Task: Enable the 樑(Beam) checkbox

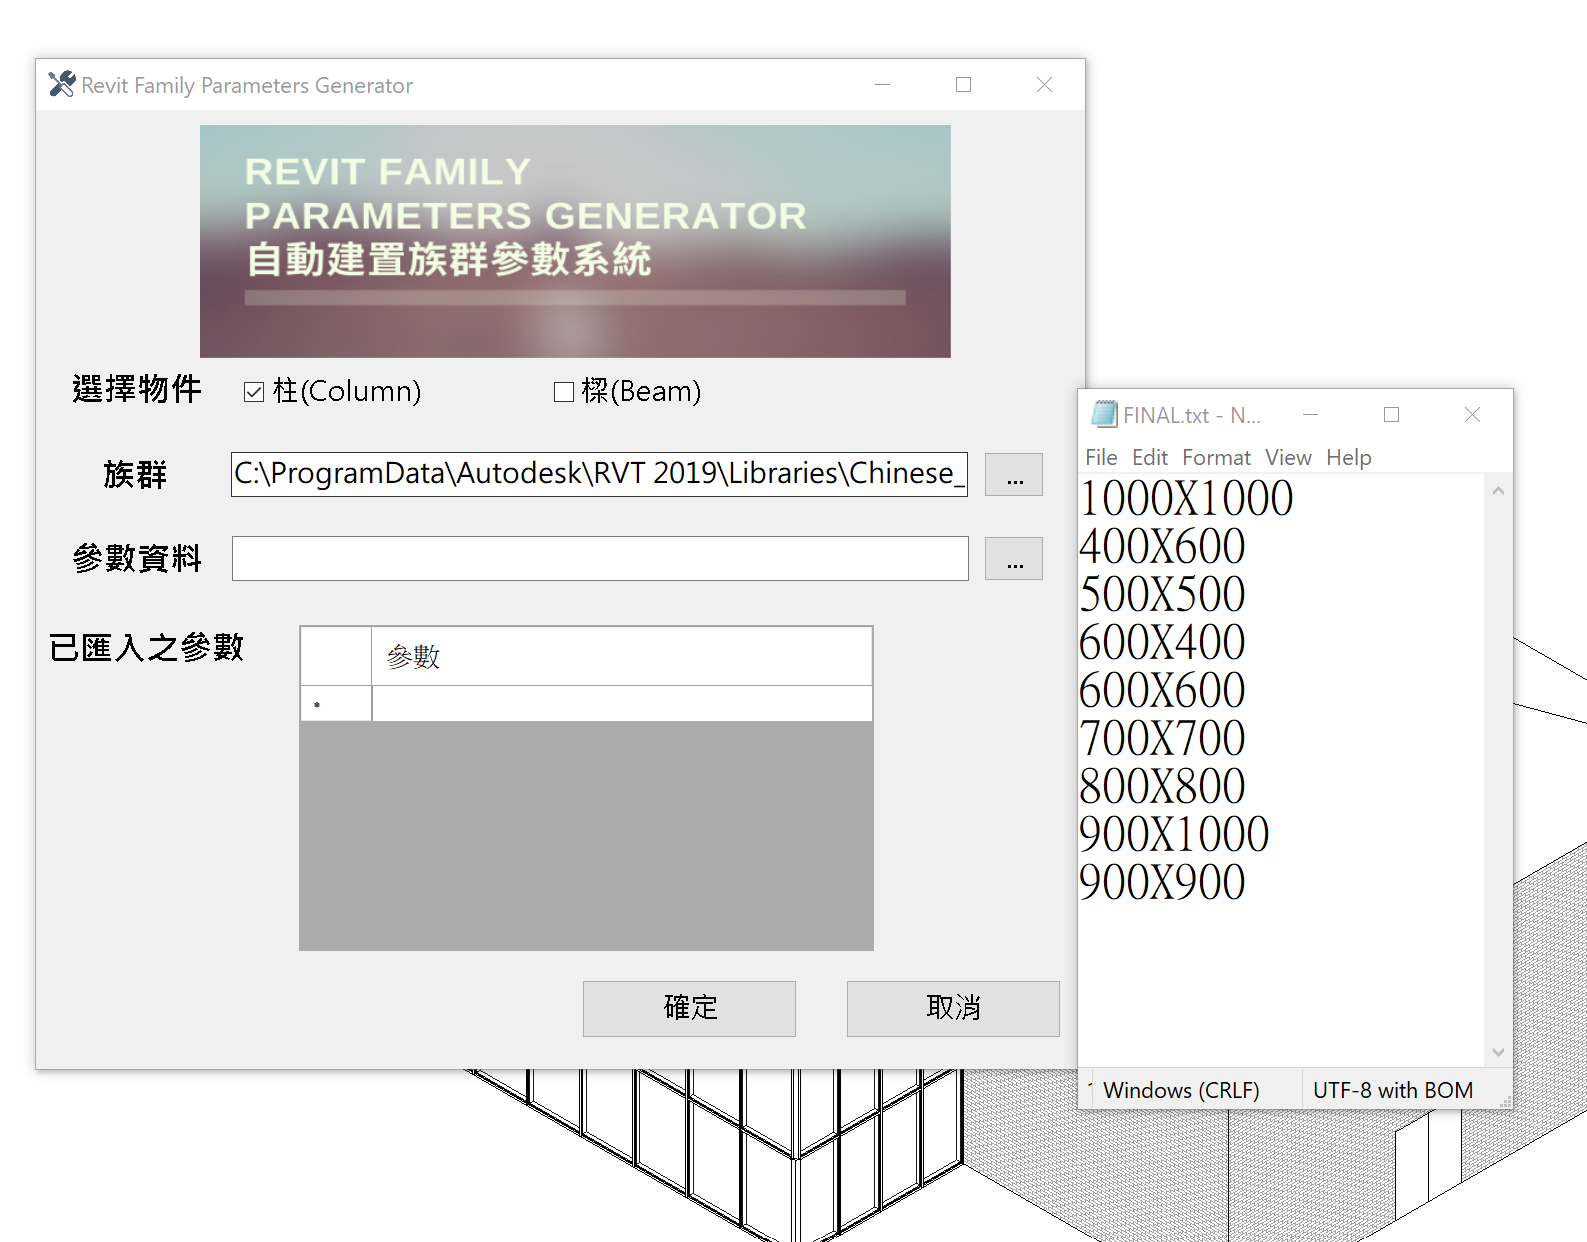Action: (x=564, y=392)
